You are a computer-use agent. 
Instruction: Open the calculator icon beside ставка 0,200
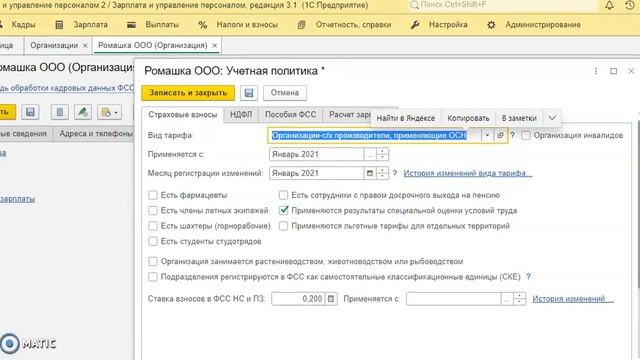(331, 299)
